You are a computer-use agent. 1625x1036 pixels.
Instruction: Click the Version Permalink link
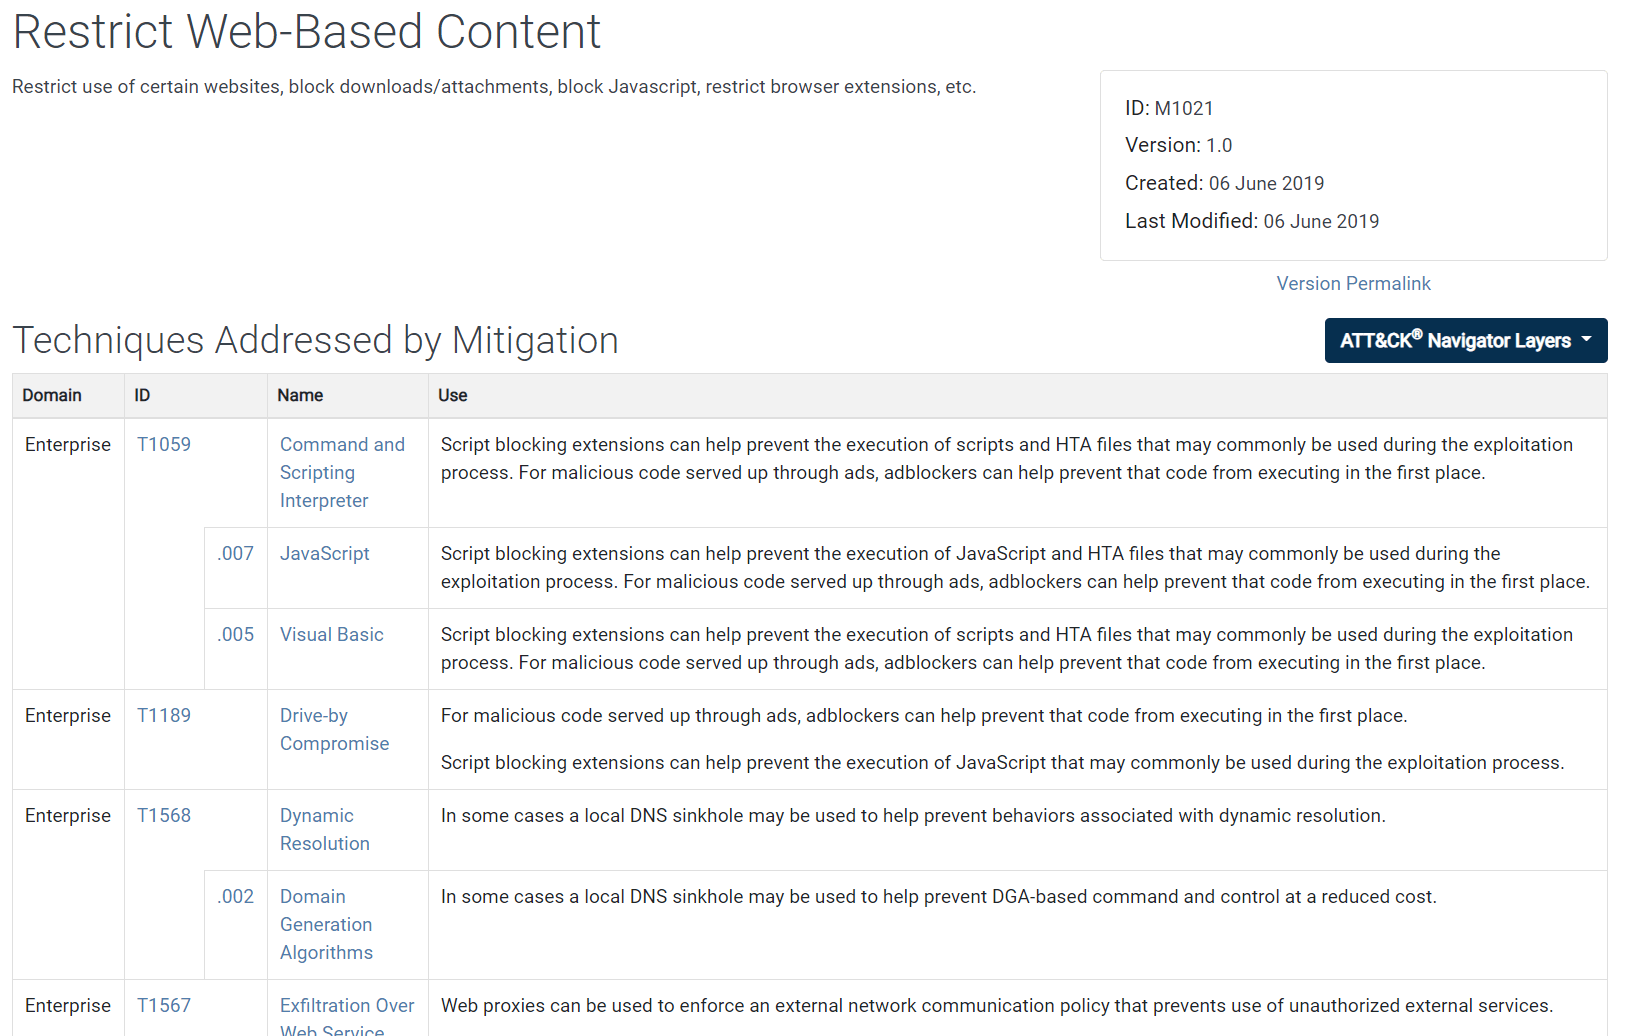coord(1353,284)
